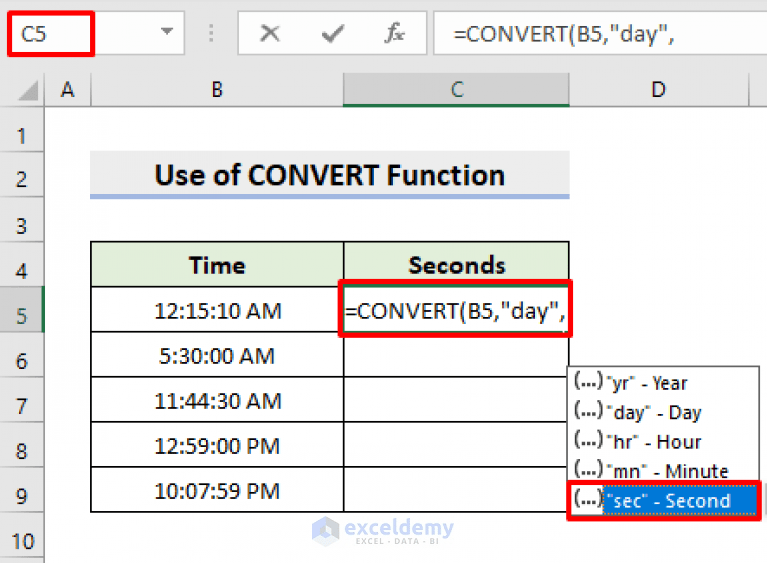
Task: Cancel formula entry with the X icon
Action: 270,34
